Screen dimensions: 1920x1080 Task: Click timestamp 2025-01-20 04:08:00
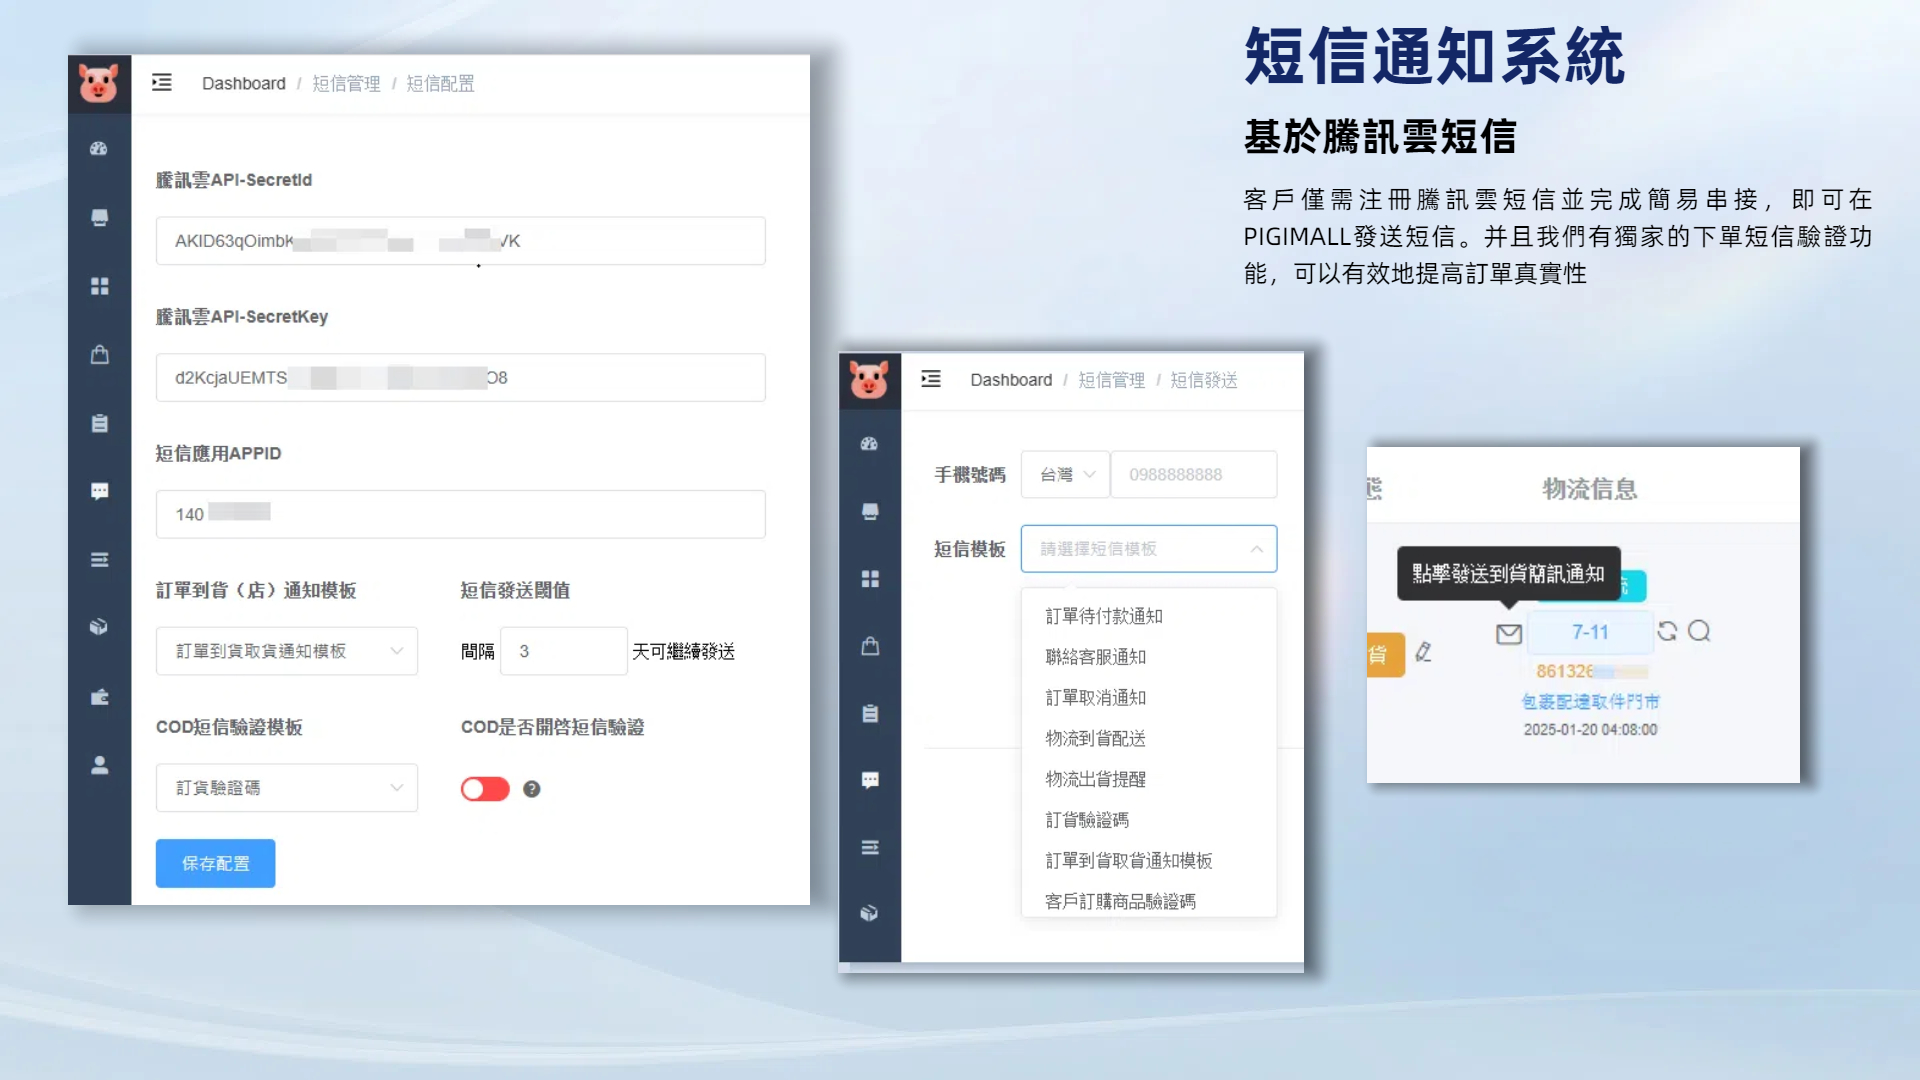pyautogui.click(x=1590, y=730)
